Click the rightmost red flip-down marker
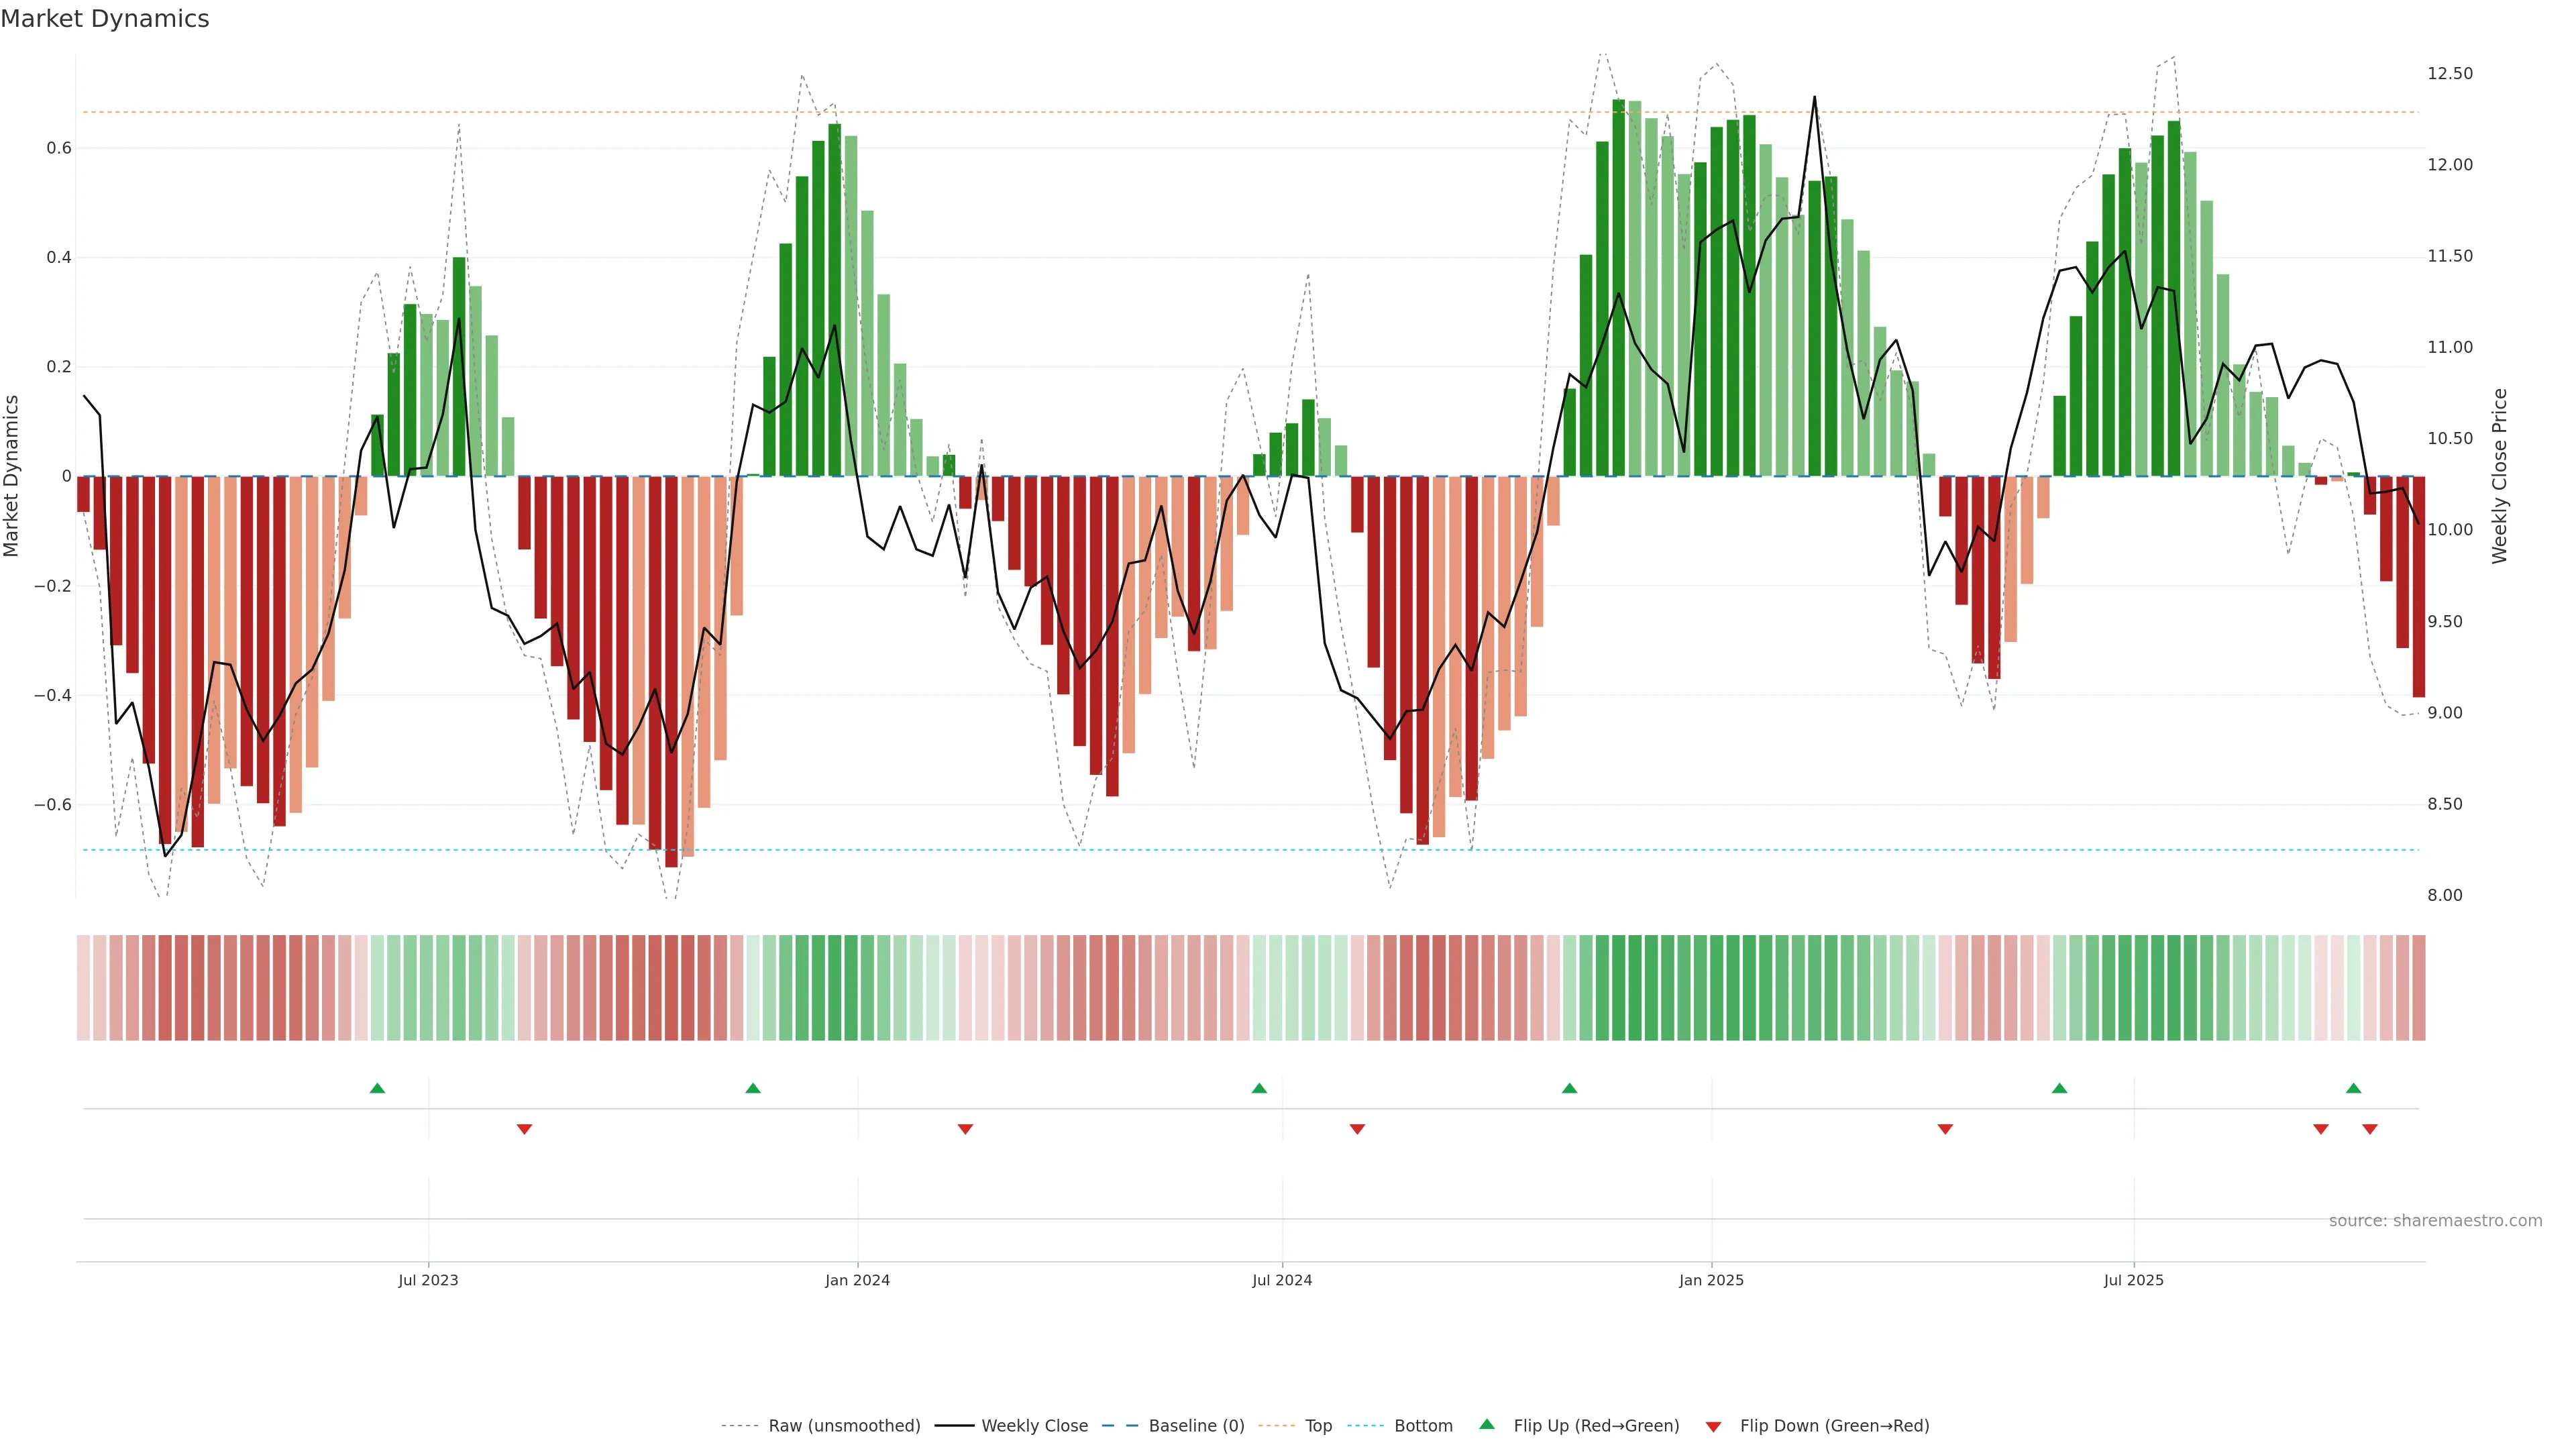This screenshot has height=1449, width=2576. [x=2369, y=1129]
